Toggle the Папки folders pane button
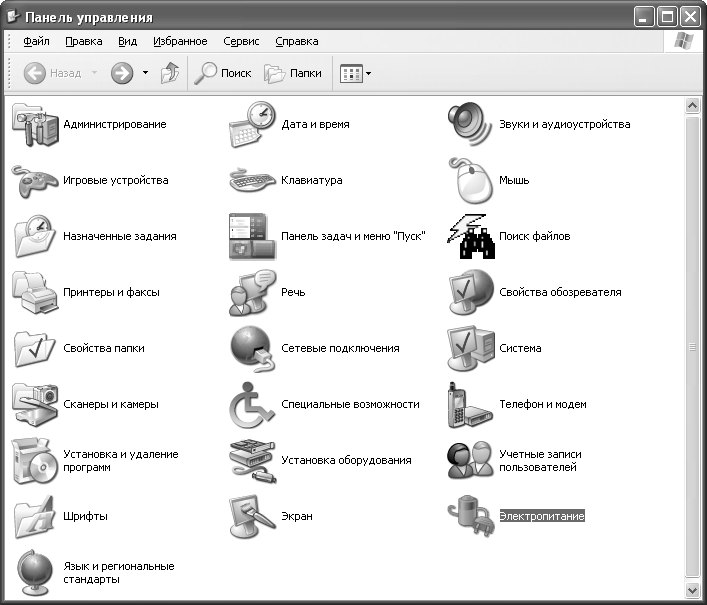The width and height of the screenshot is (707, 605). tap(293, 73)
